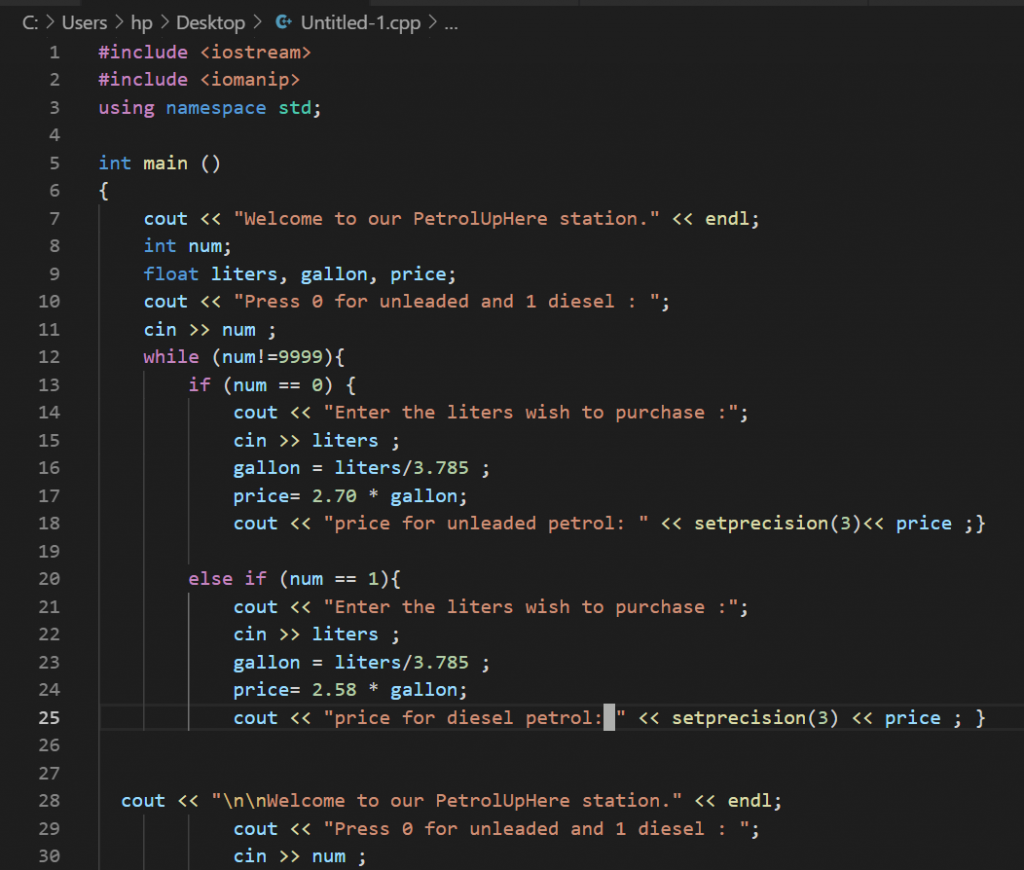Click setprecision(3) on line 18

tap(761, 524)
